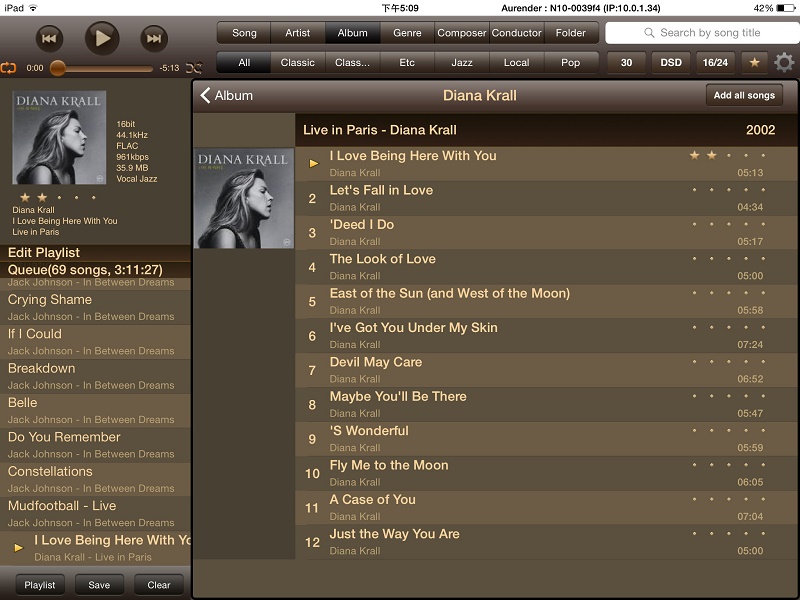The width and height of the screenshot is (800, 600).
Task: Tap the Live in Paris album art in list
Action: coord(244,198)
